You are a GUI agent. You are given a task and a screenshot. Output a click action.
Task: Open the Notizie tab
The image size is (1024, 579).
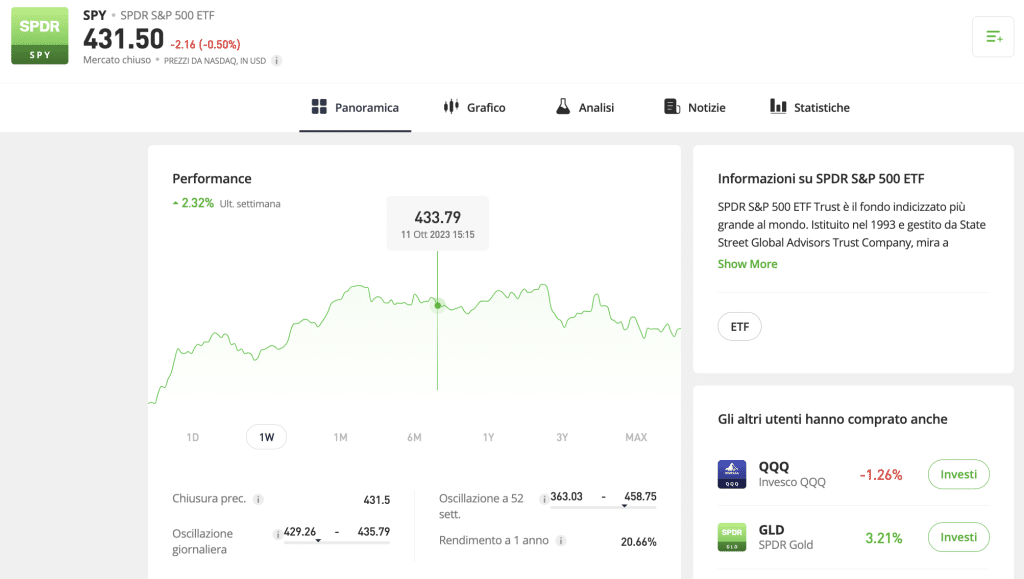tap(694, 107)
